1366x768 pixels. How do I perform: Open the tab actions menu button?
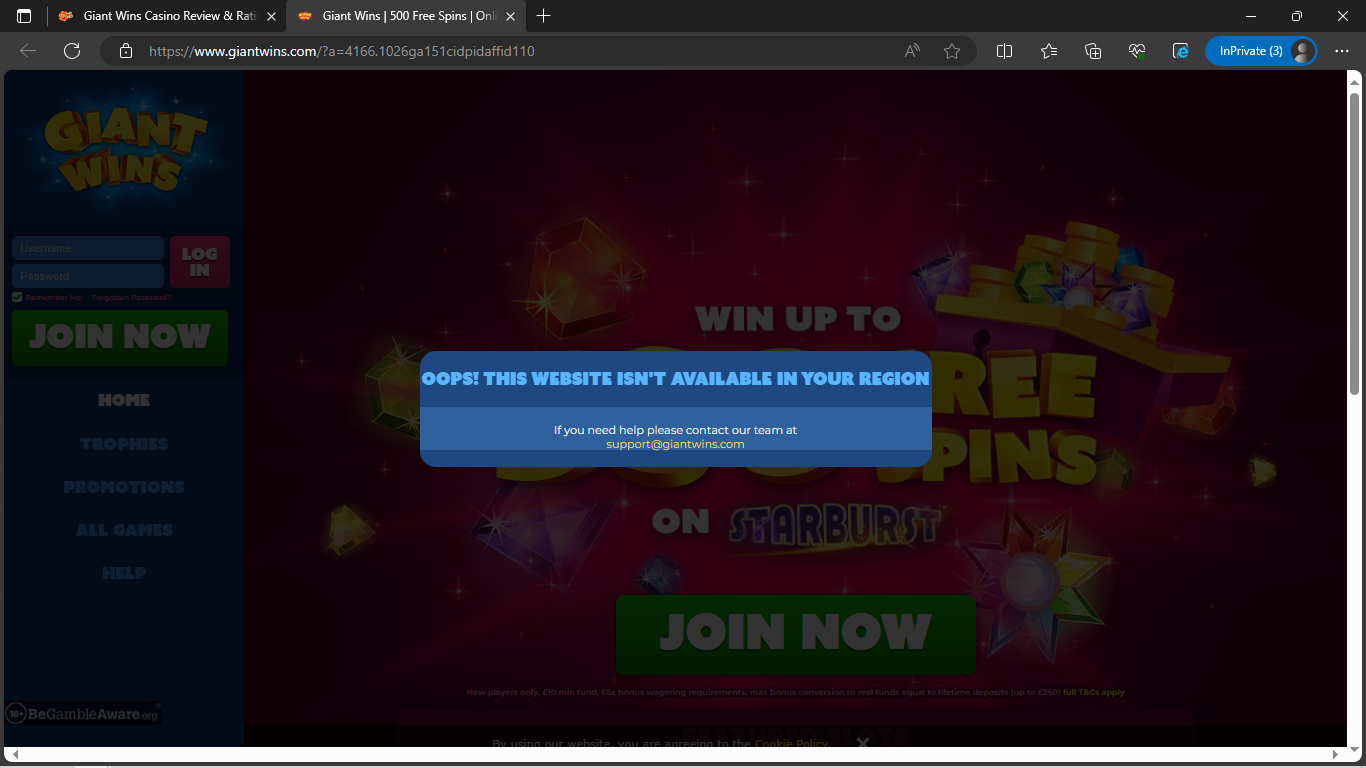pos(24,16)
